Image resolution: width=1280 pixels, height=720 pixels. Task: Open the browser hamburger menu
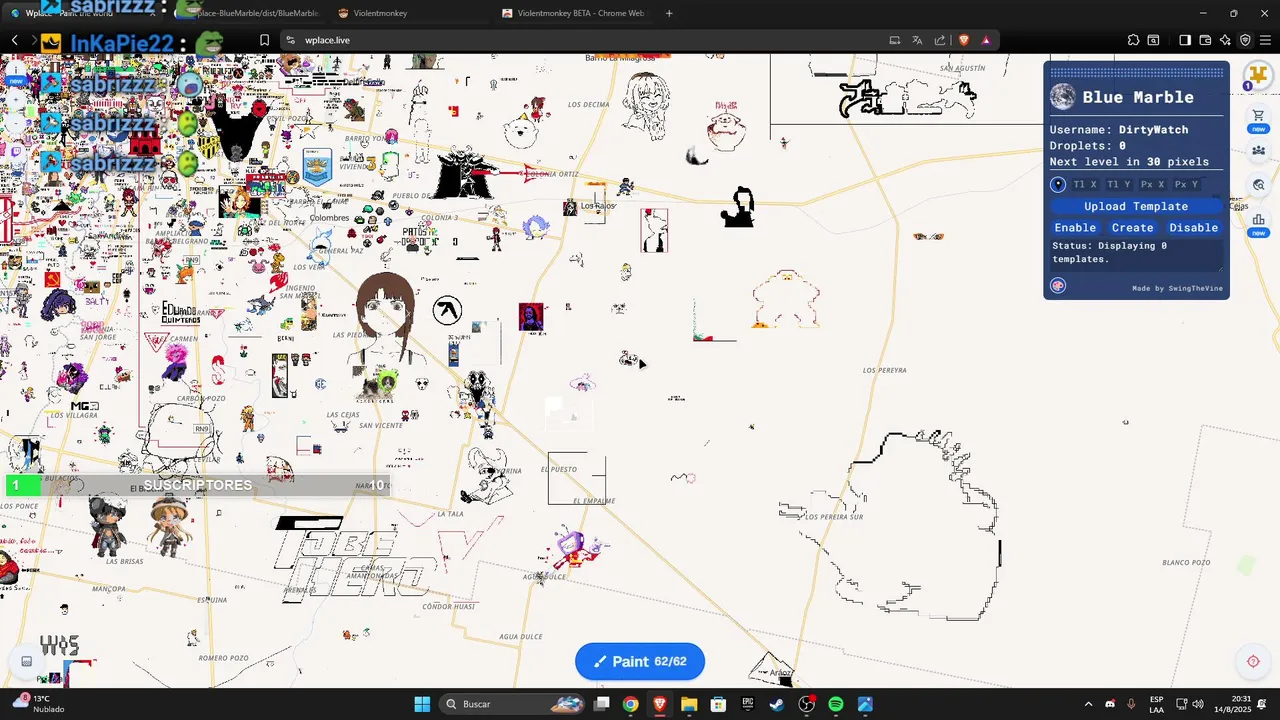click(x=1265, y=40)
